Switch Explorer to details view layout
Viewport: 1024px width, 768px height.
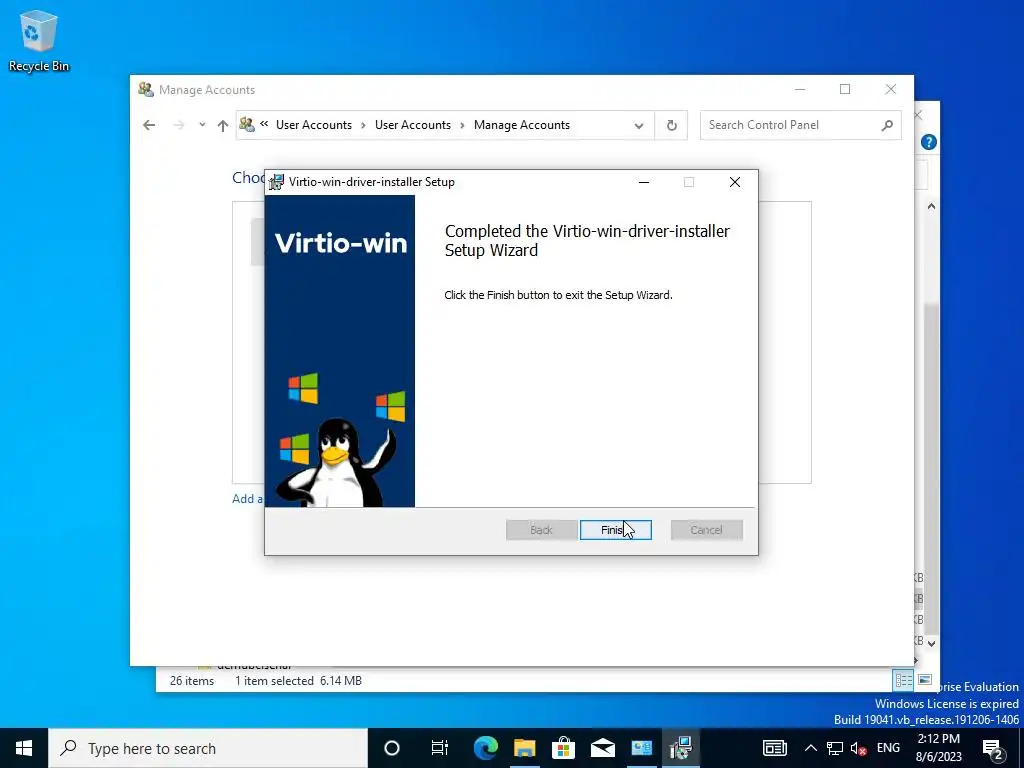tap(903, 680)
